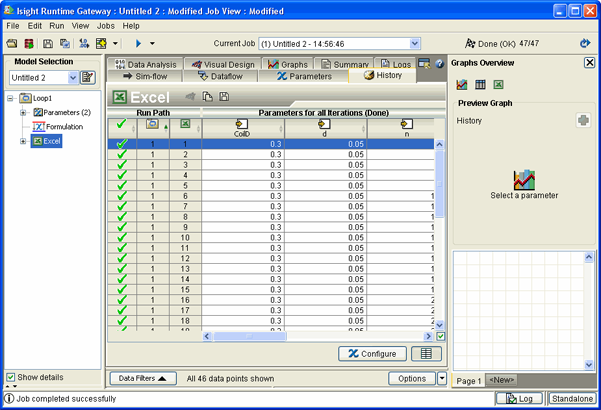Click the Configure button
This screenshot has height=410, width=601.
click(373, 354)
